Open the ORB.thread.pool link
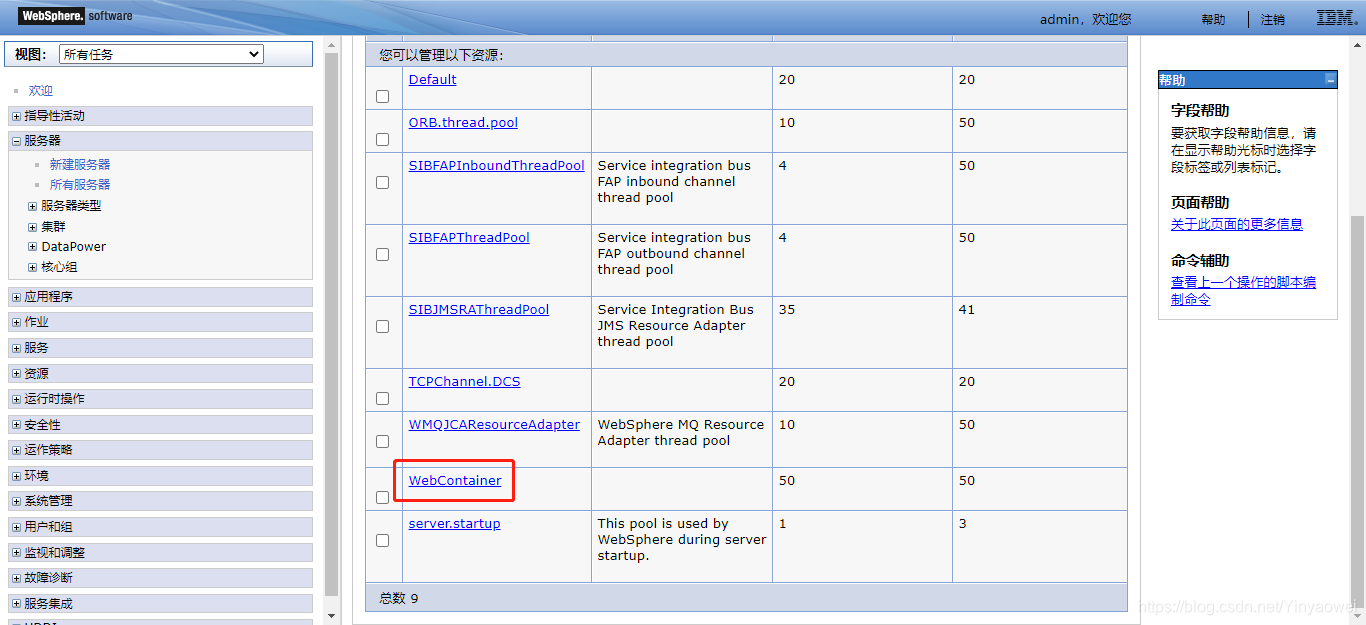Screen dimensions: 1366x625 click(463, 123)
